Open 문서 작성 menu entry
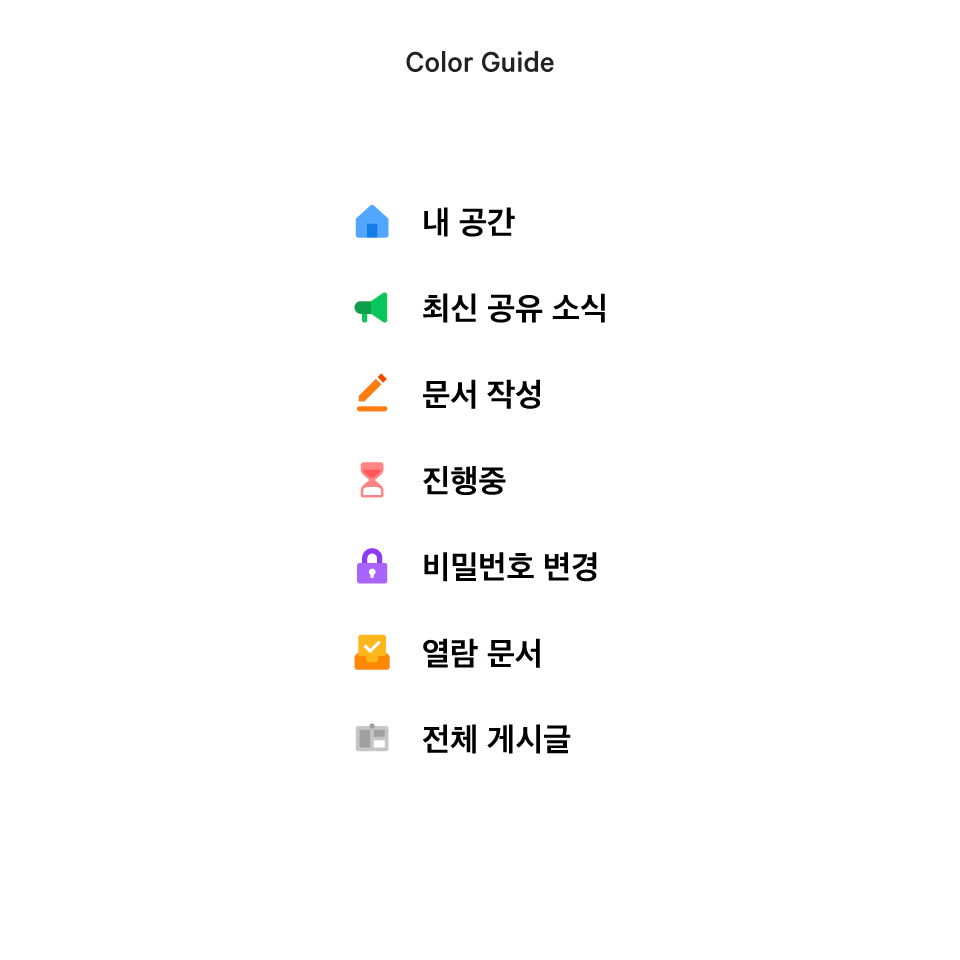This screenshot has height=960, width=960. click(x=482, y=394)
